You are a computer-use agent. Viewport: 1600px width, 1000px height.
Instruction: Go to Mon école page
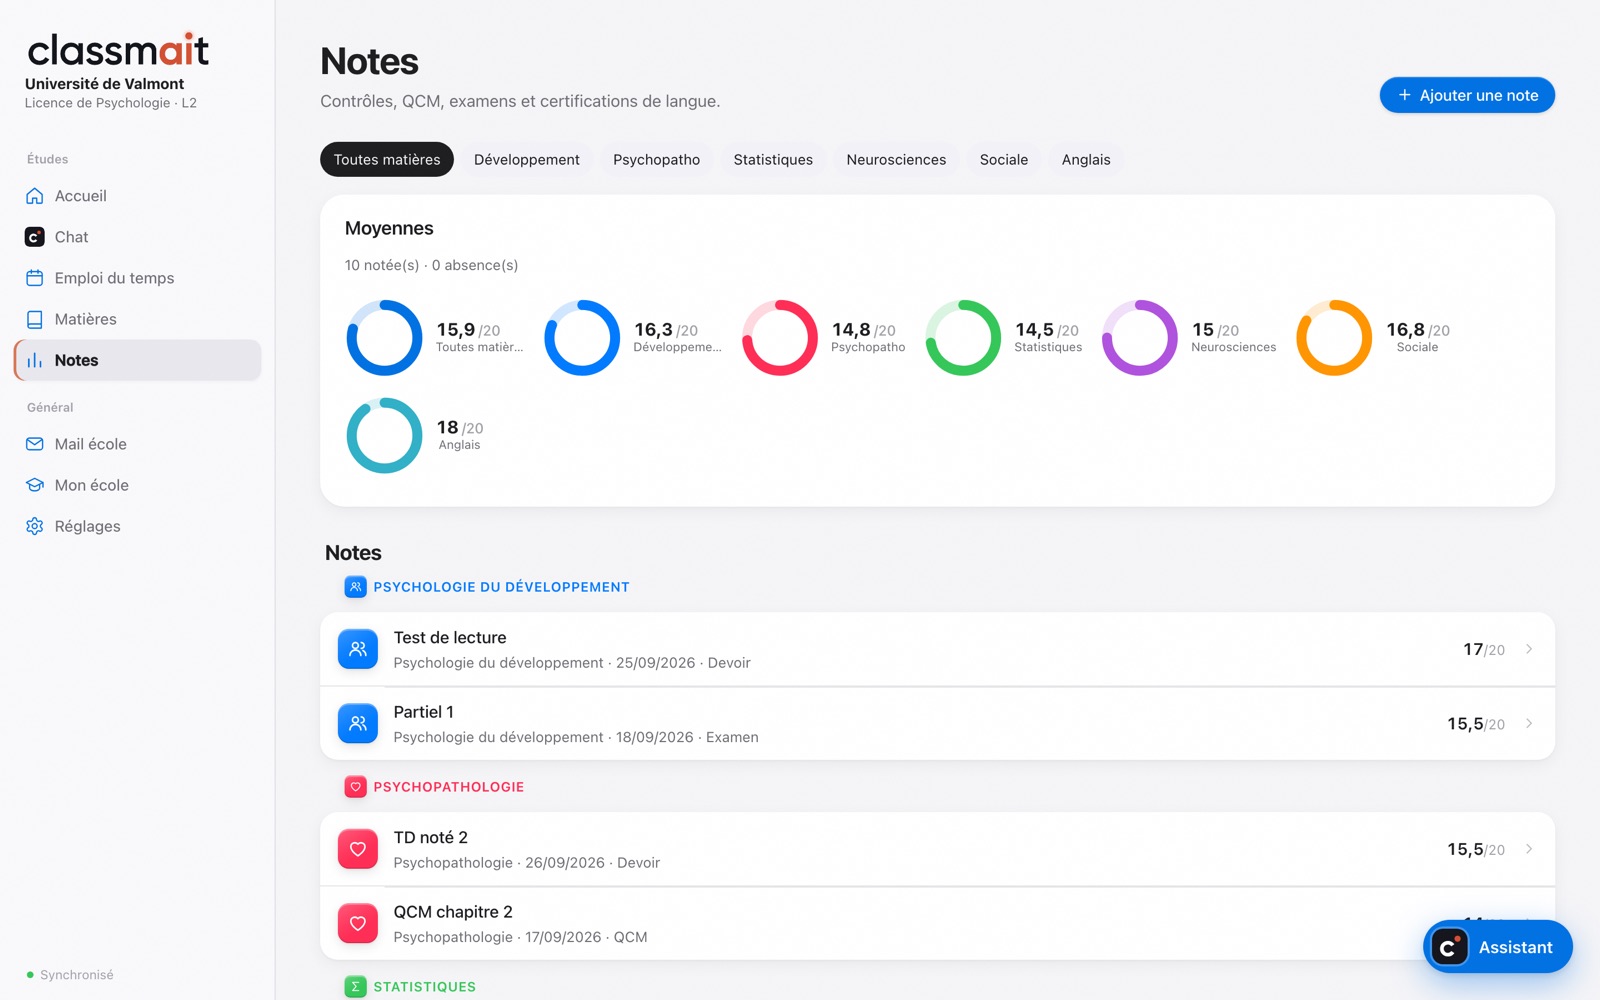tap(138, 485)
